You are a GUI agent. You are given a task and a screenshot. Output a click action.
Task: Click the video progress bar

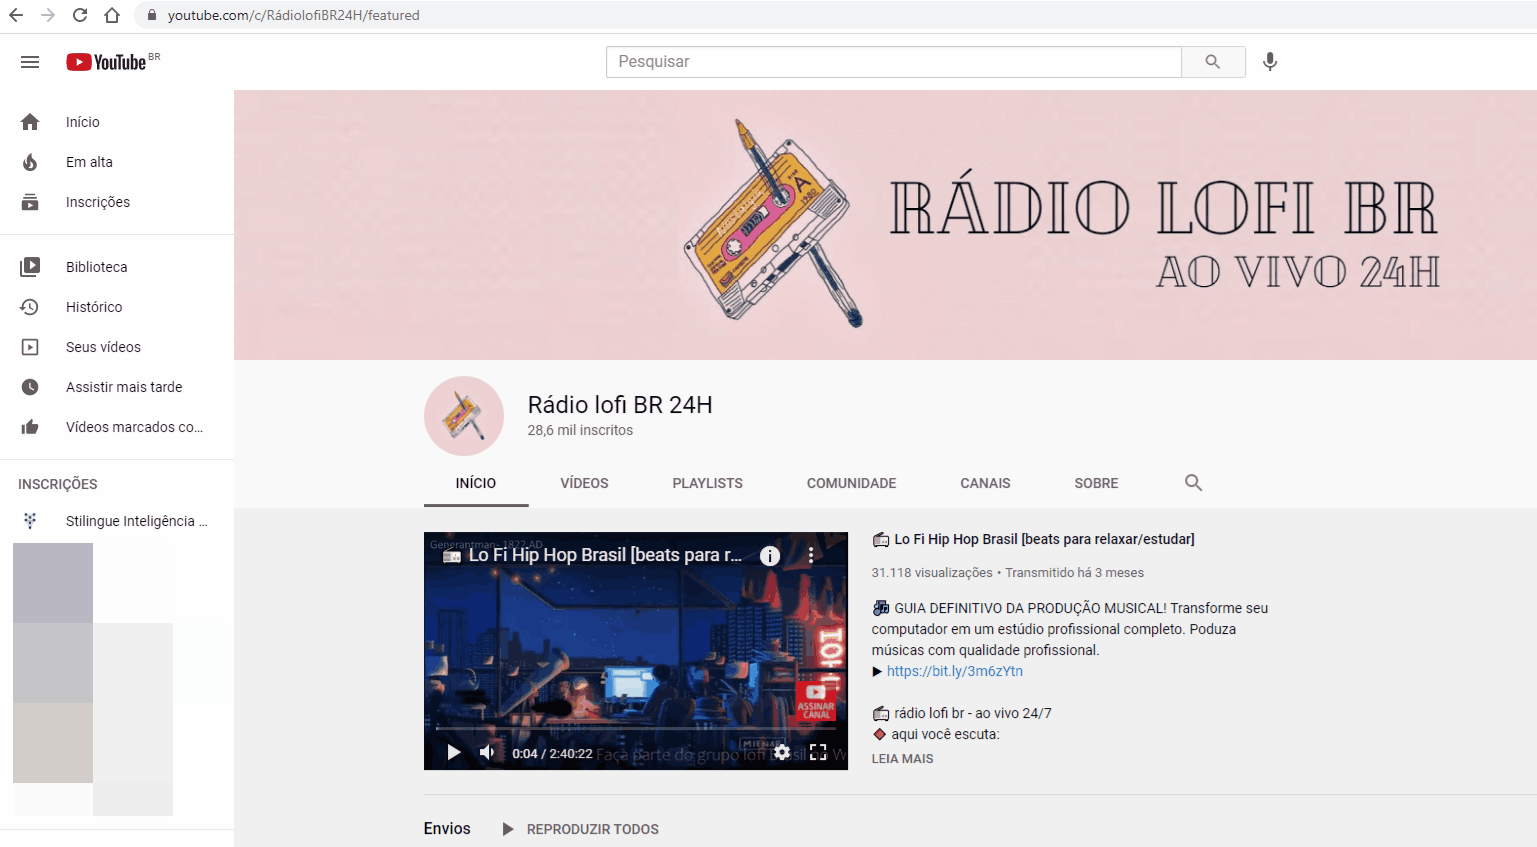[x=635, y=729]
